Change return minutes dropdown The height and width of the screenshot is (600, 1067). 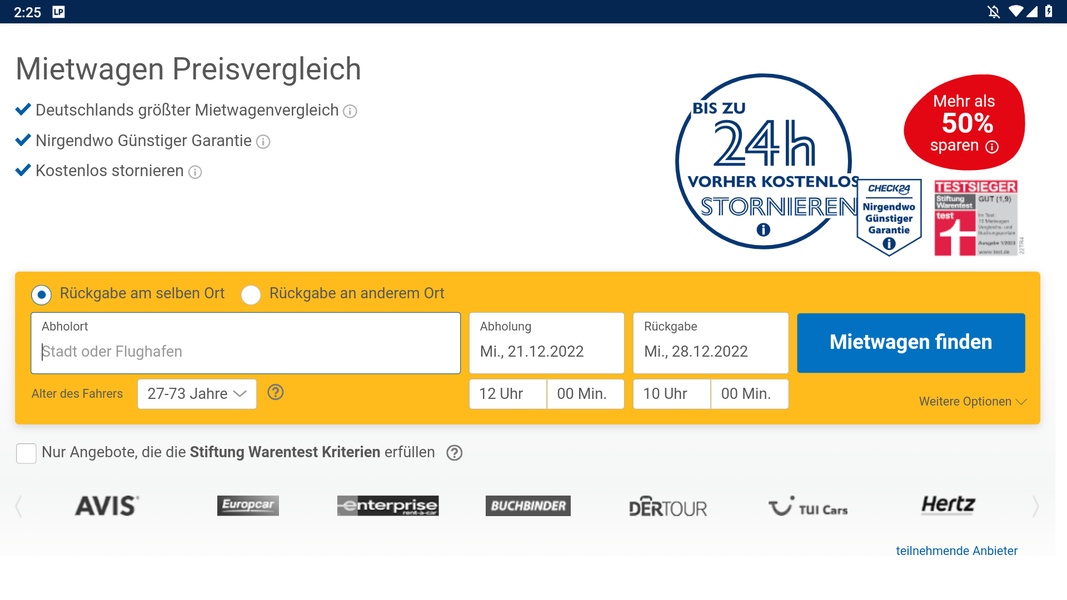click(x=750, y=394)
